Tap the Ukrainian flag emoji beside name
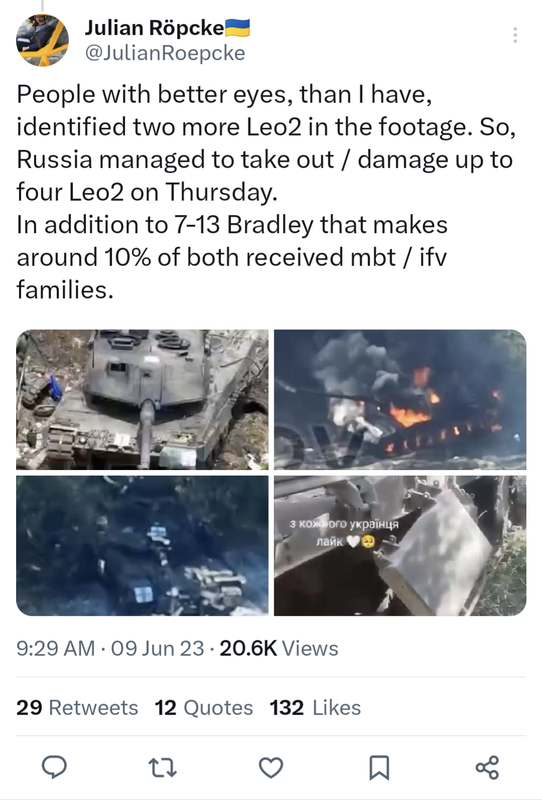 (237, 28)
